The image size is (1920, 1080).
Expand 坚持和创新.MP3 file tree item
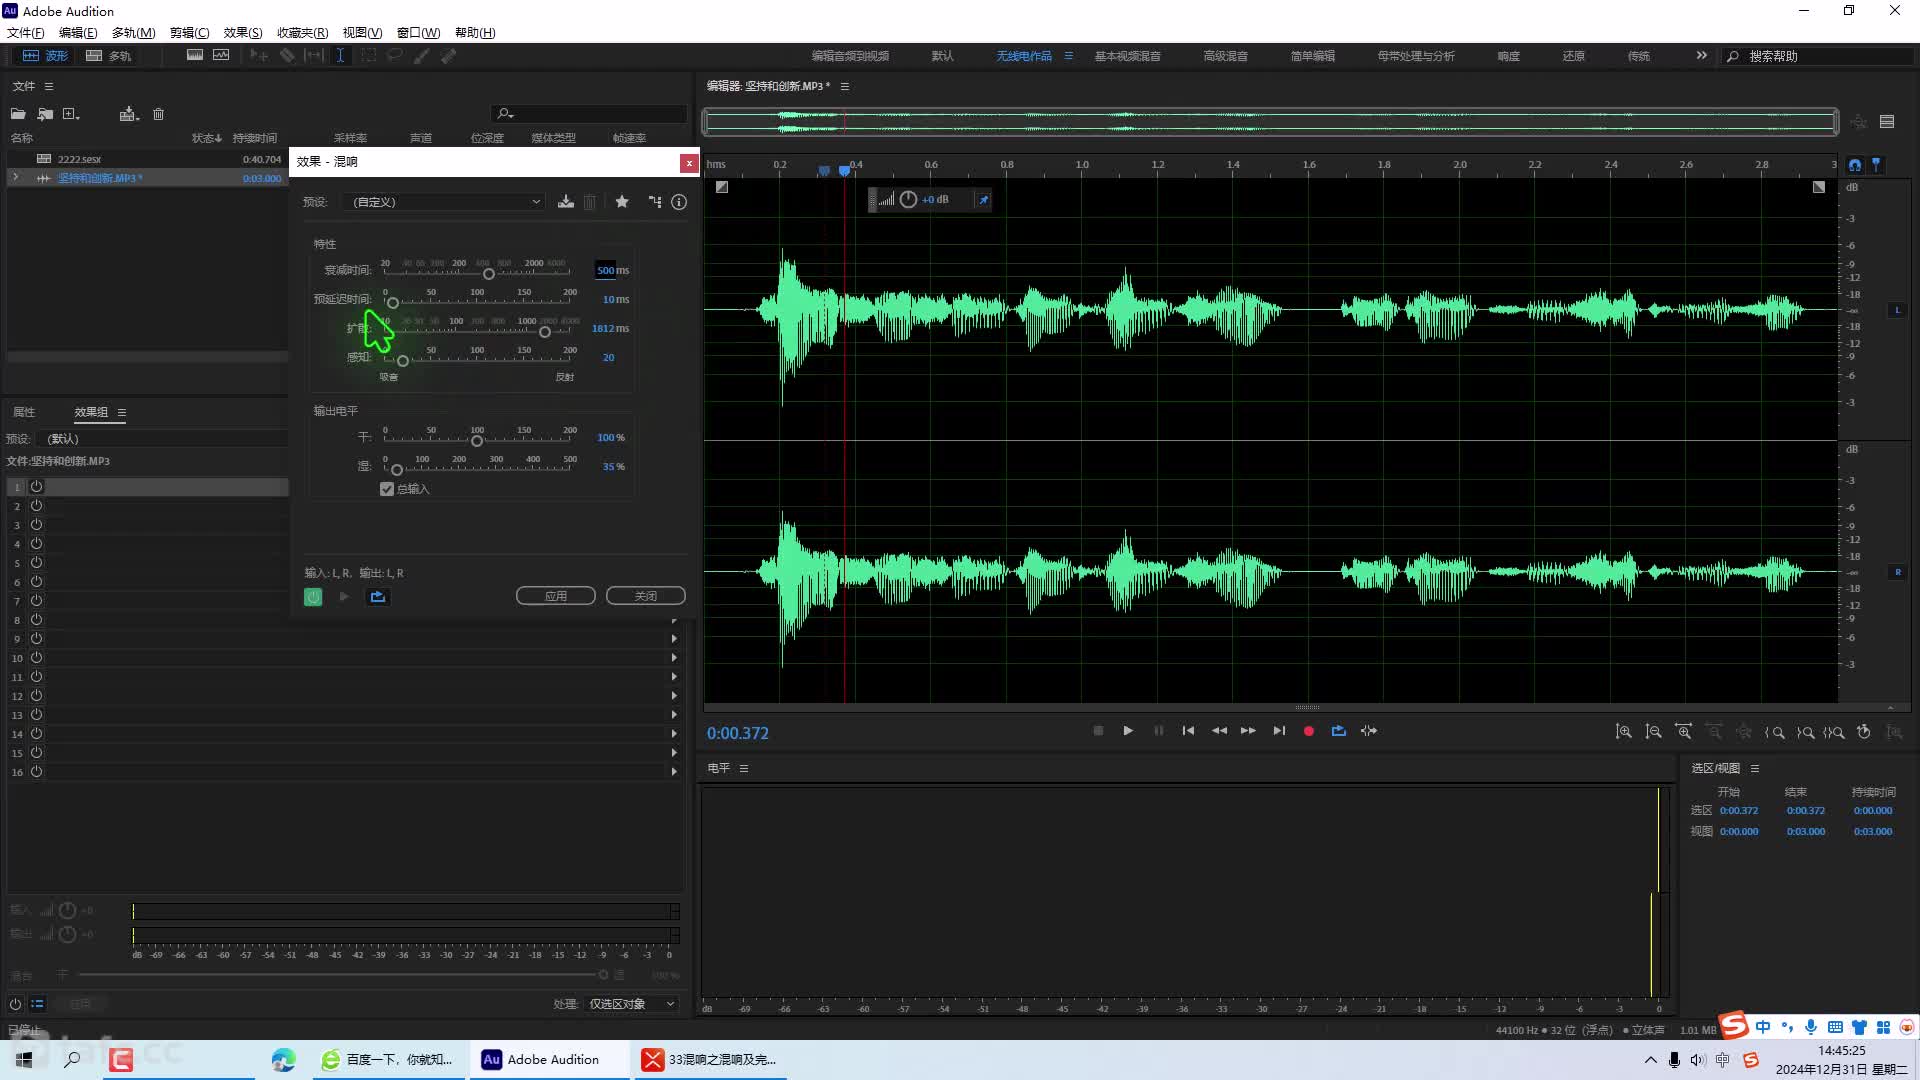coord(15,178)
